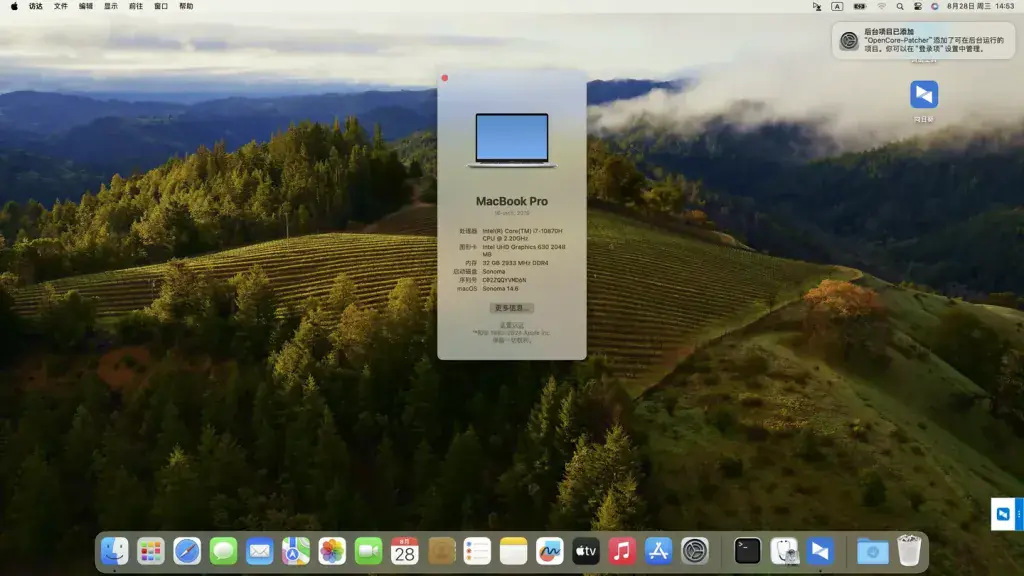The width and height of the screenshot is (1024, 576).
Task: Click the serial number value C02ZQQYVMD6N
Action: tap(504, 280)
